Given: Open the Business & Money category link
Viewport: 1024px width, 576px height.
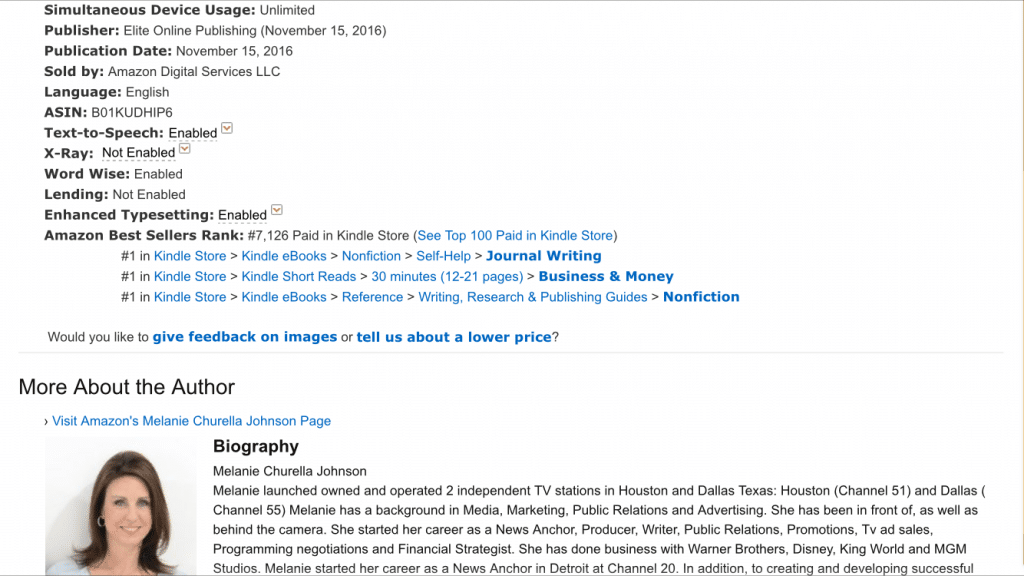Looking at the screenshot, I should [606, 276].
